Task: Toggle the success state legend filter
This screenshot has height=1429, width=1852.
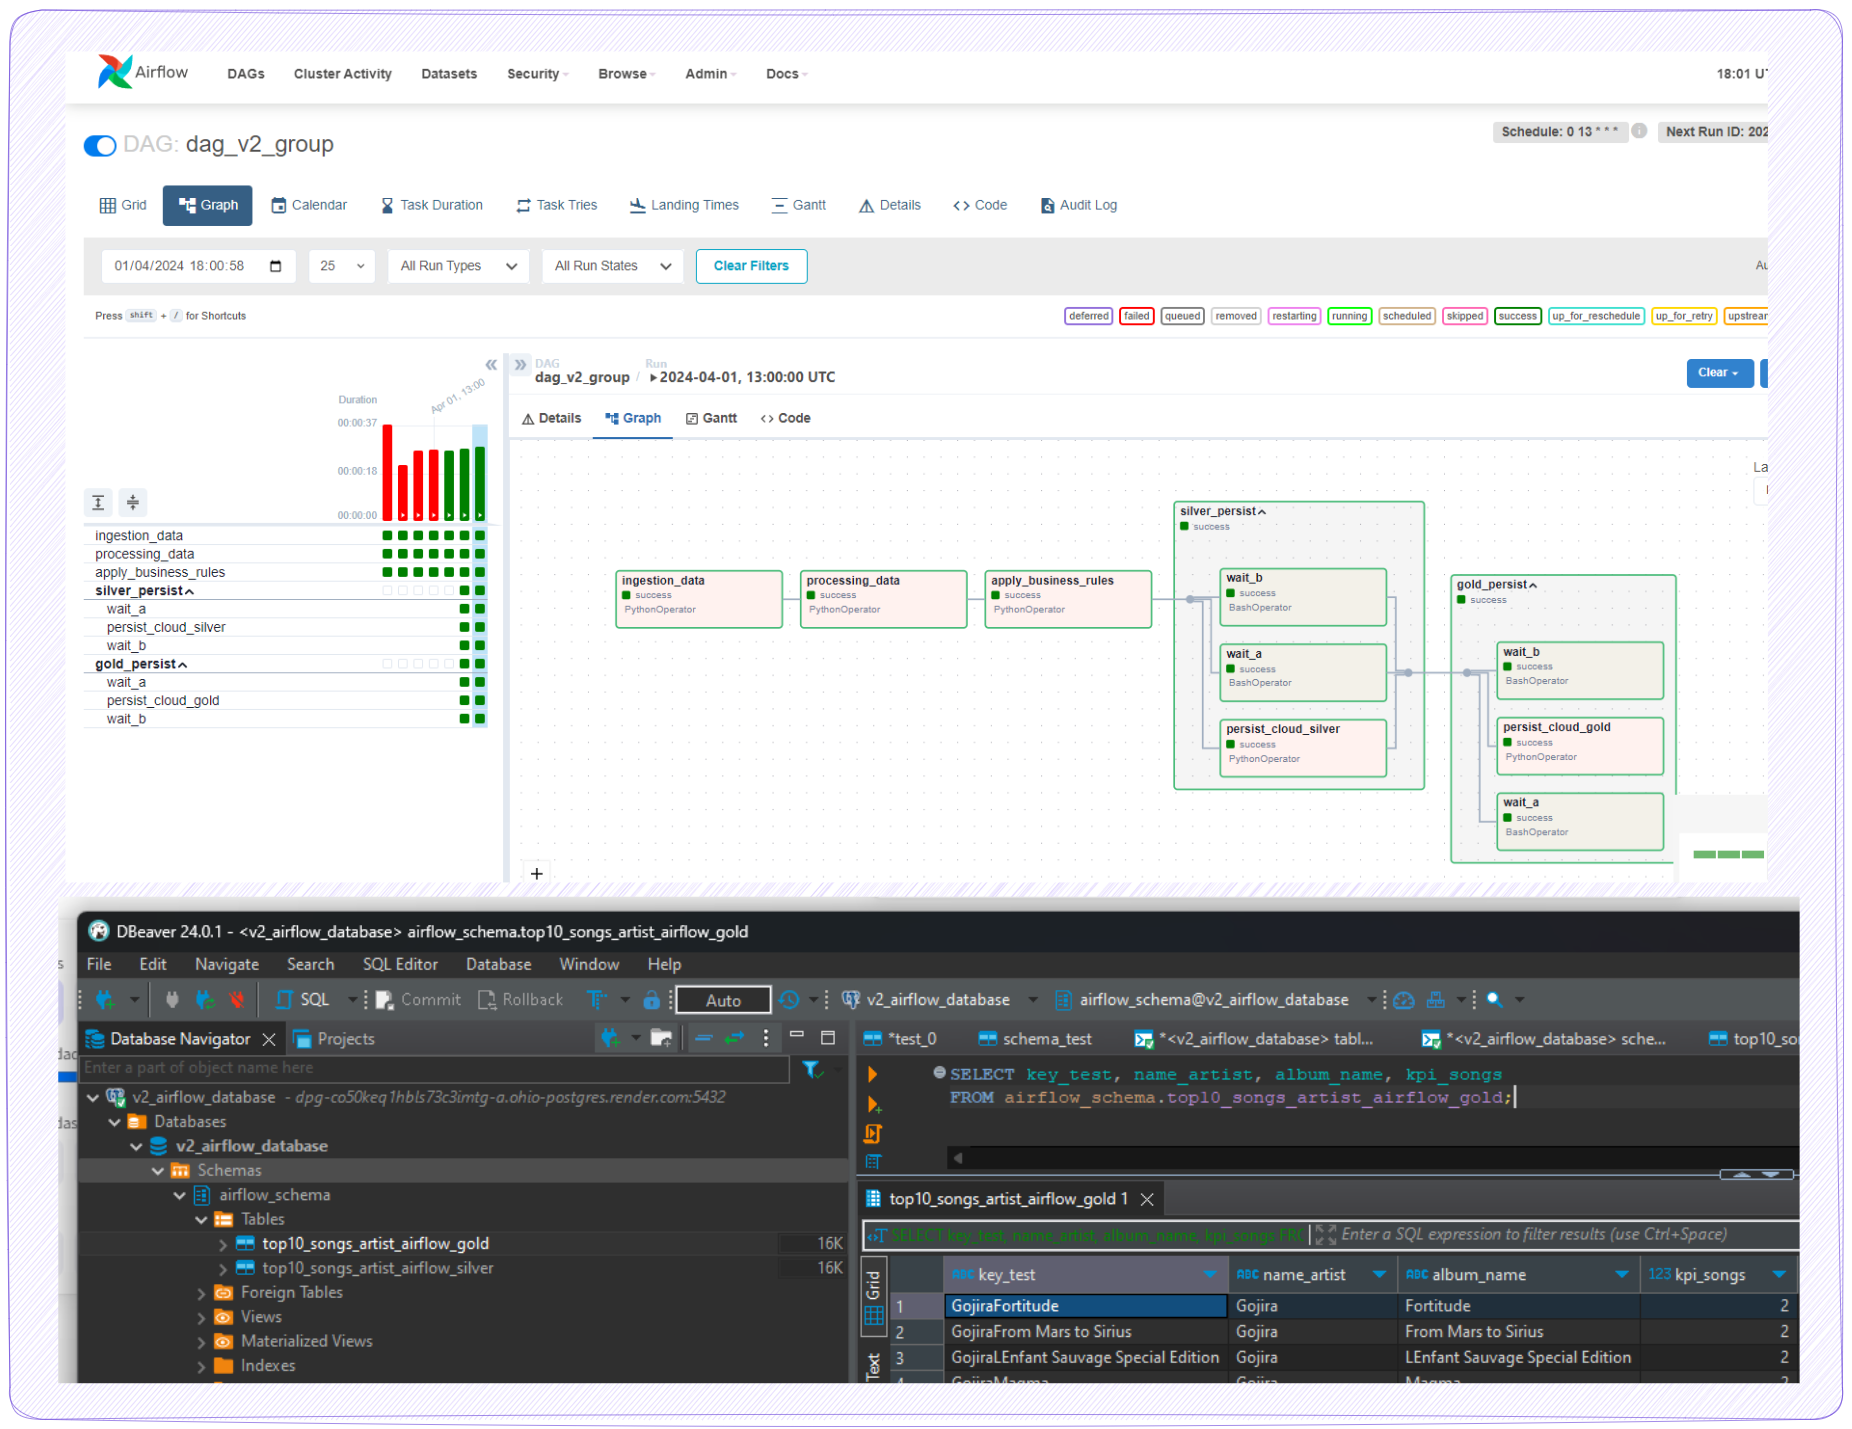Action: 1517,316
